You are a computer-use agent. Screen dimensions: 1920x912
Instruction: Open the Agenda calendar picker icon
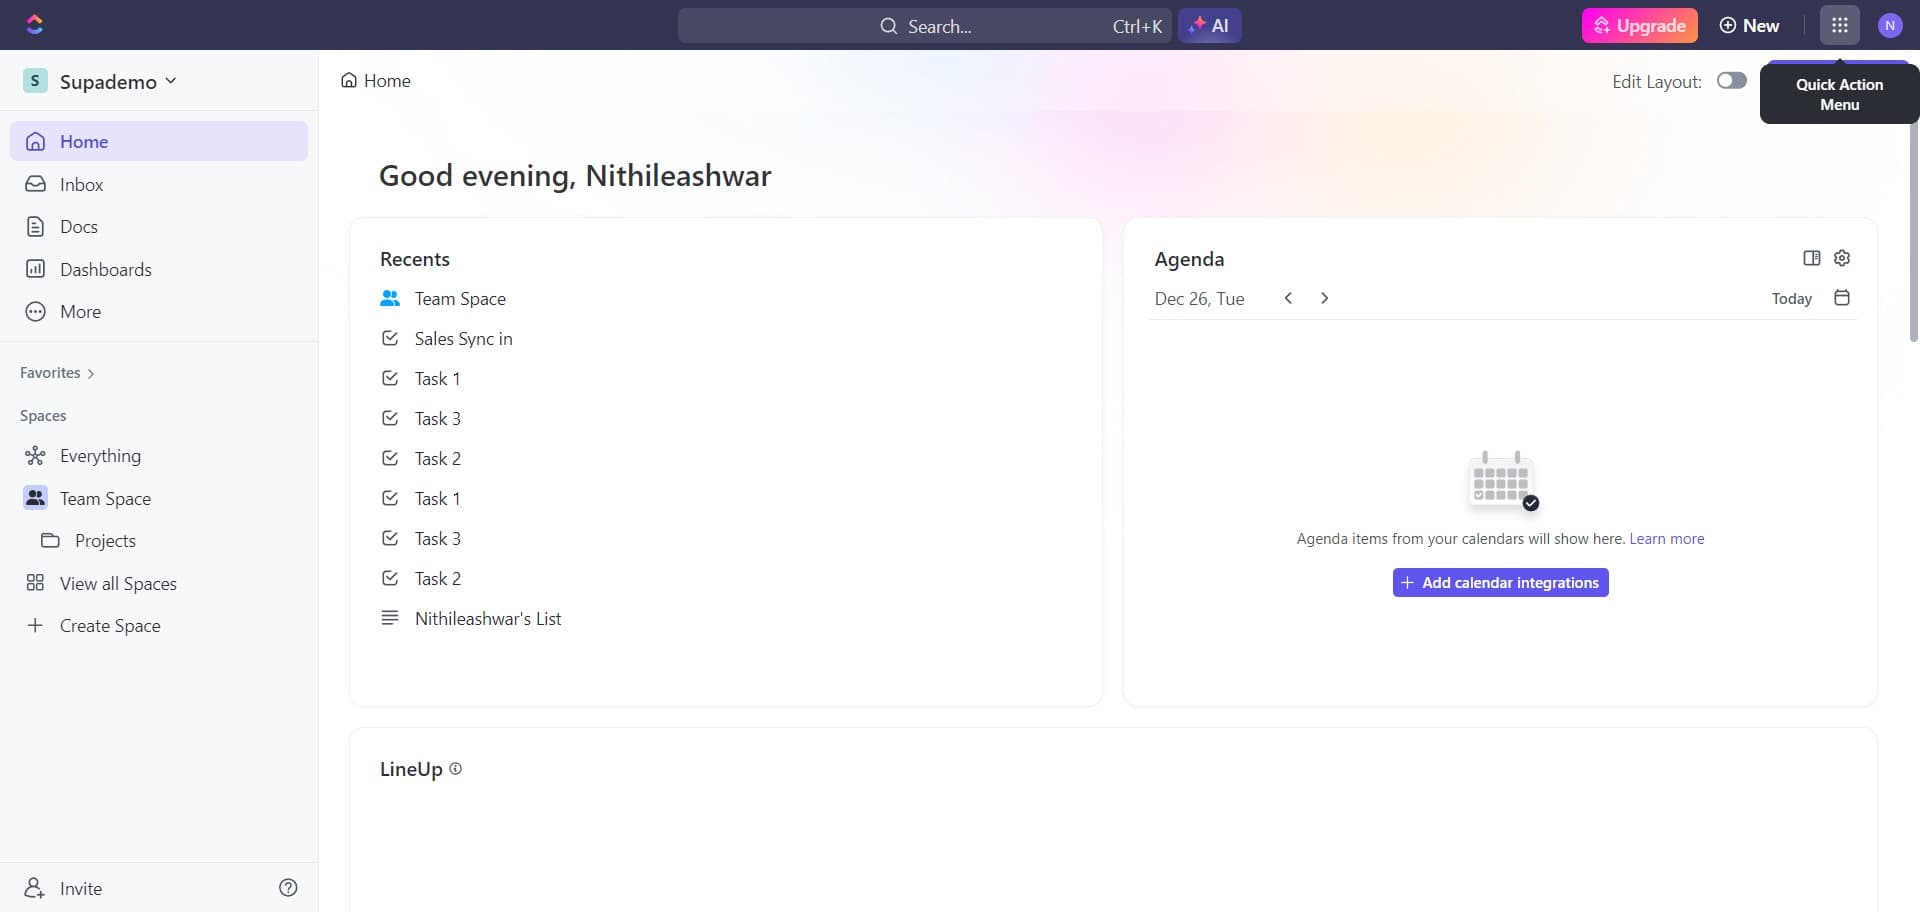[1842, 297]
